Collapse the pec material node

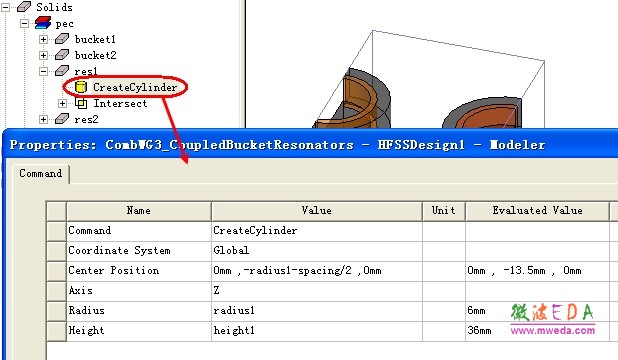(24, 23)
